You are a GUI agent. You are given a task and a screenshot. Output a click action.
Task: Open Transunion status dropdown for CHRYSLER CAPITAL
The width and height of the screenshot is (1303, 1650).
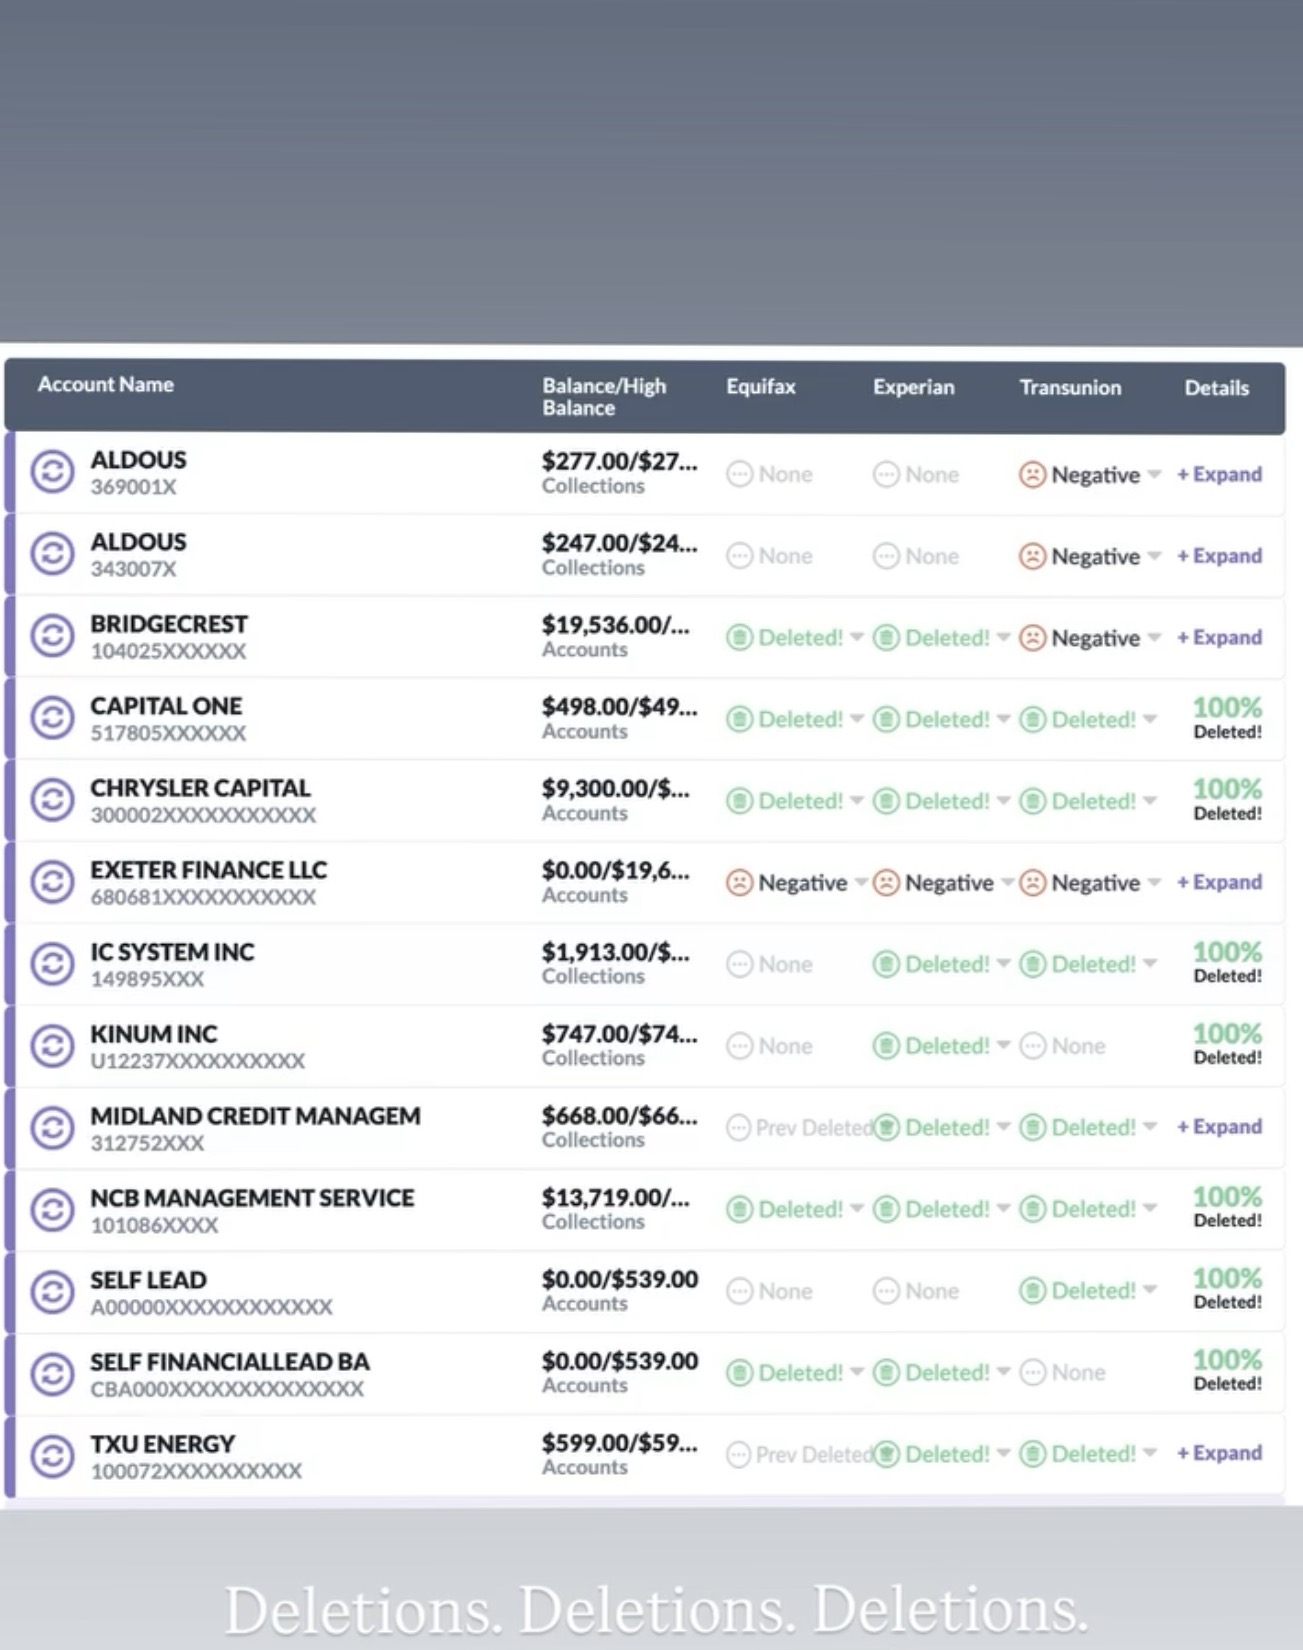[1150, 802]
